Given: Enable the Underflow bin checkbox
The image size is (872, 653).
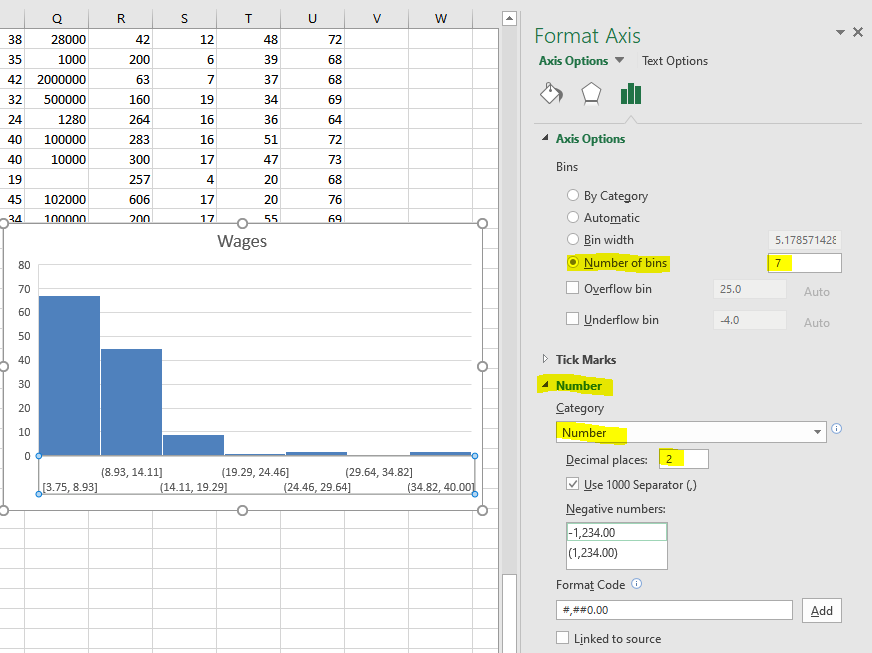Looking at the screenshot, I should (573, 320).
